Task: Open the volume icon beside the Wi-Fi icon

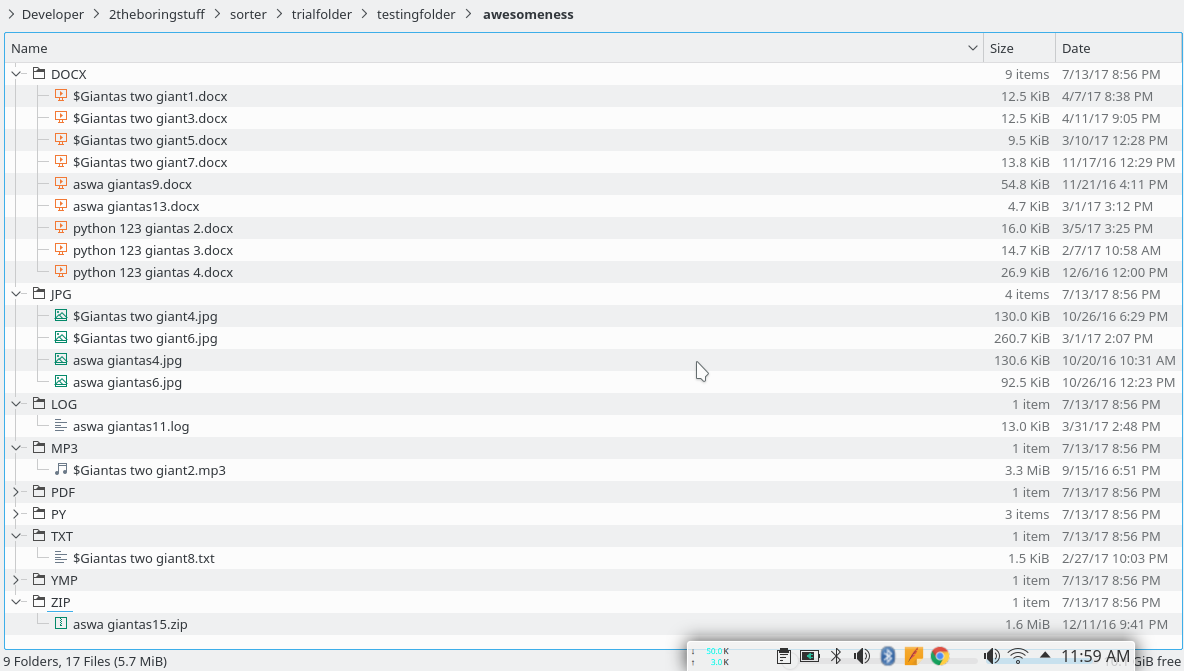Action: click(x=991, y=656)
